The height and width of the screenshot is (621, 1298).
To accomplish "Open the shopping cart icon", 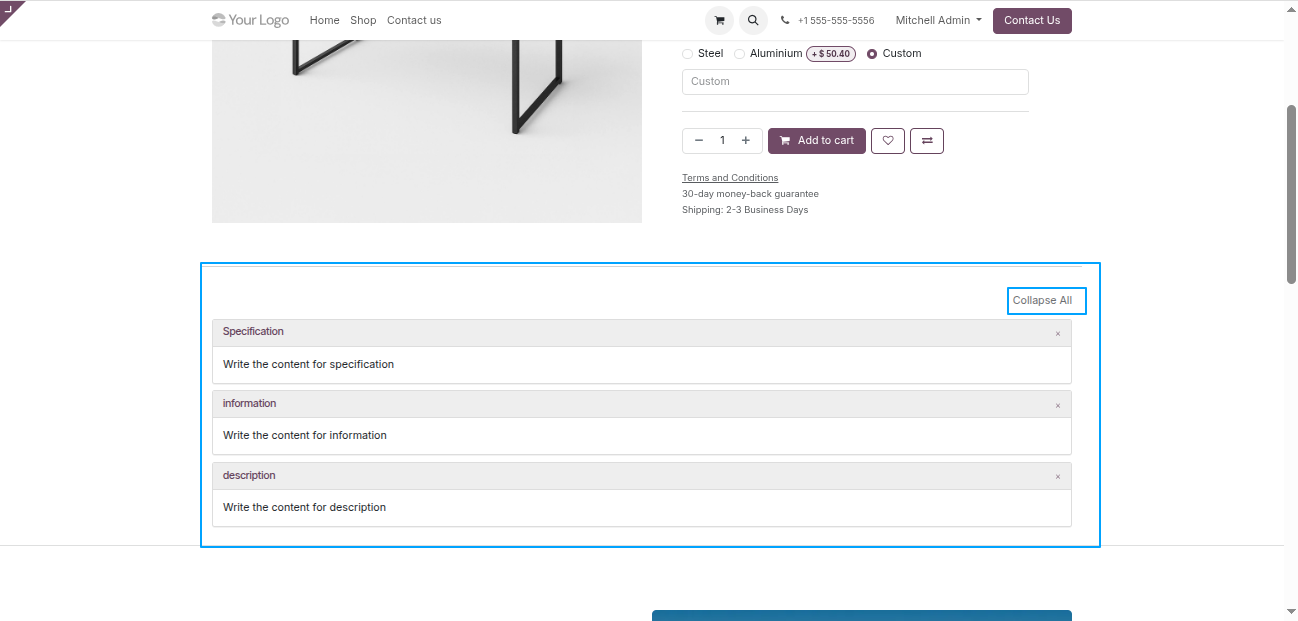I will tap(719, 20).
